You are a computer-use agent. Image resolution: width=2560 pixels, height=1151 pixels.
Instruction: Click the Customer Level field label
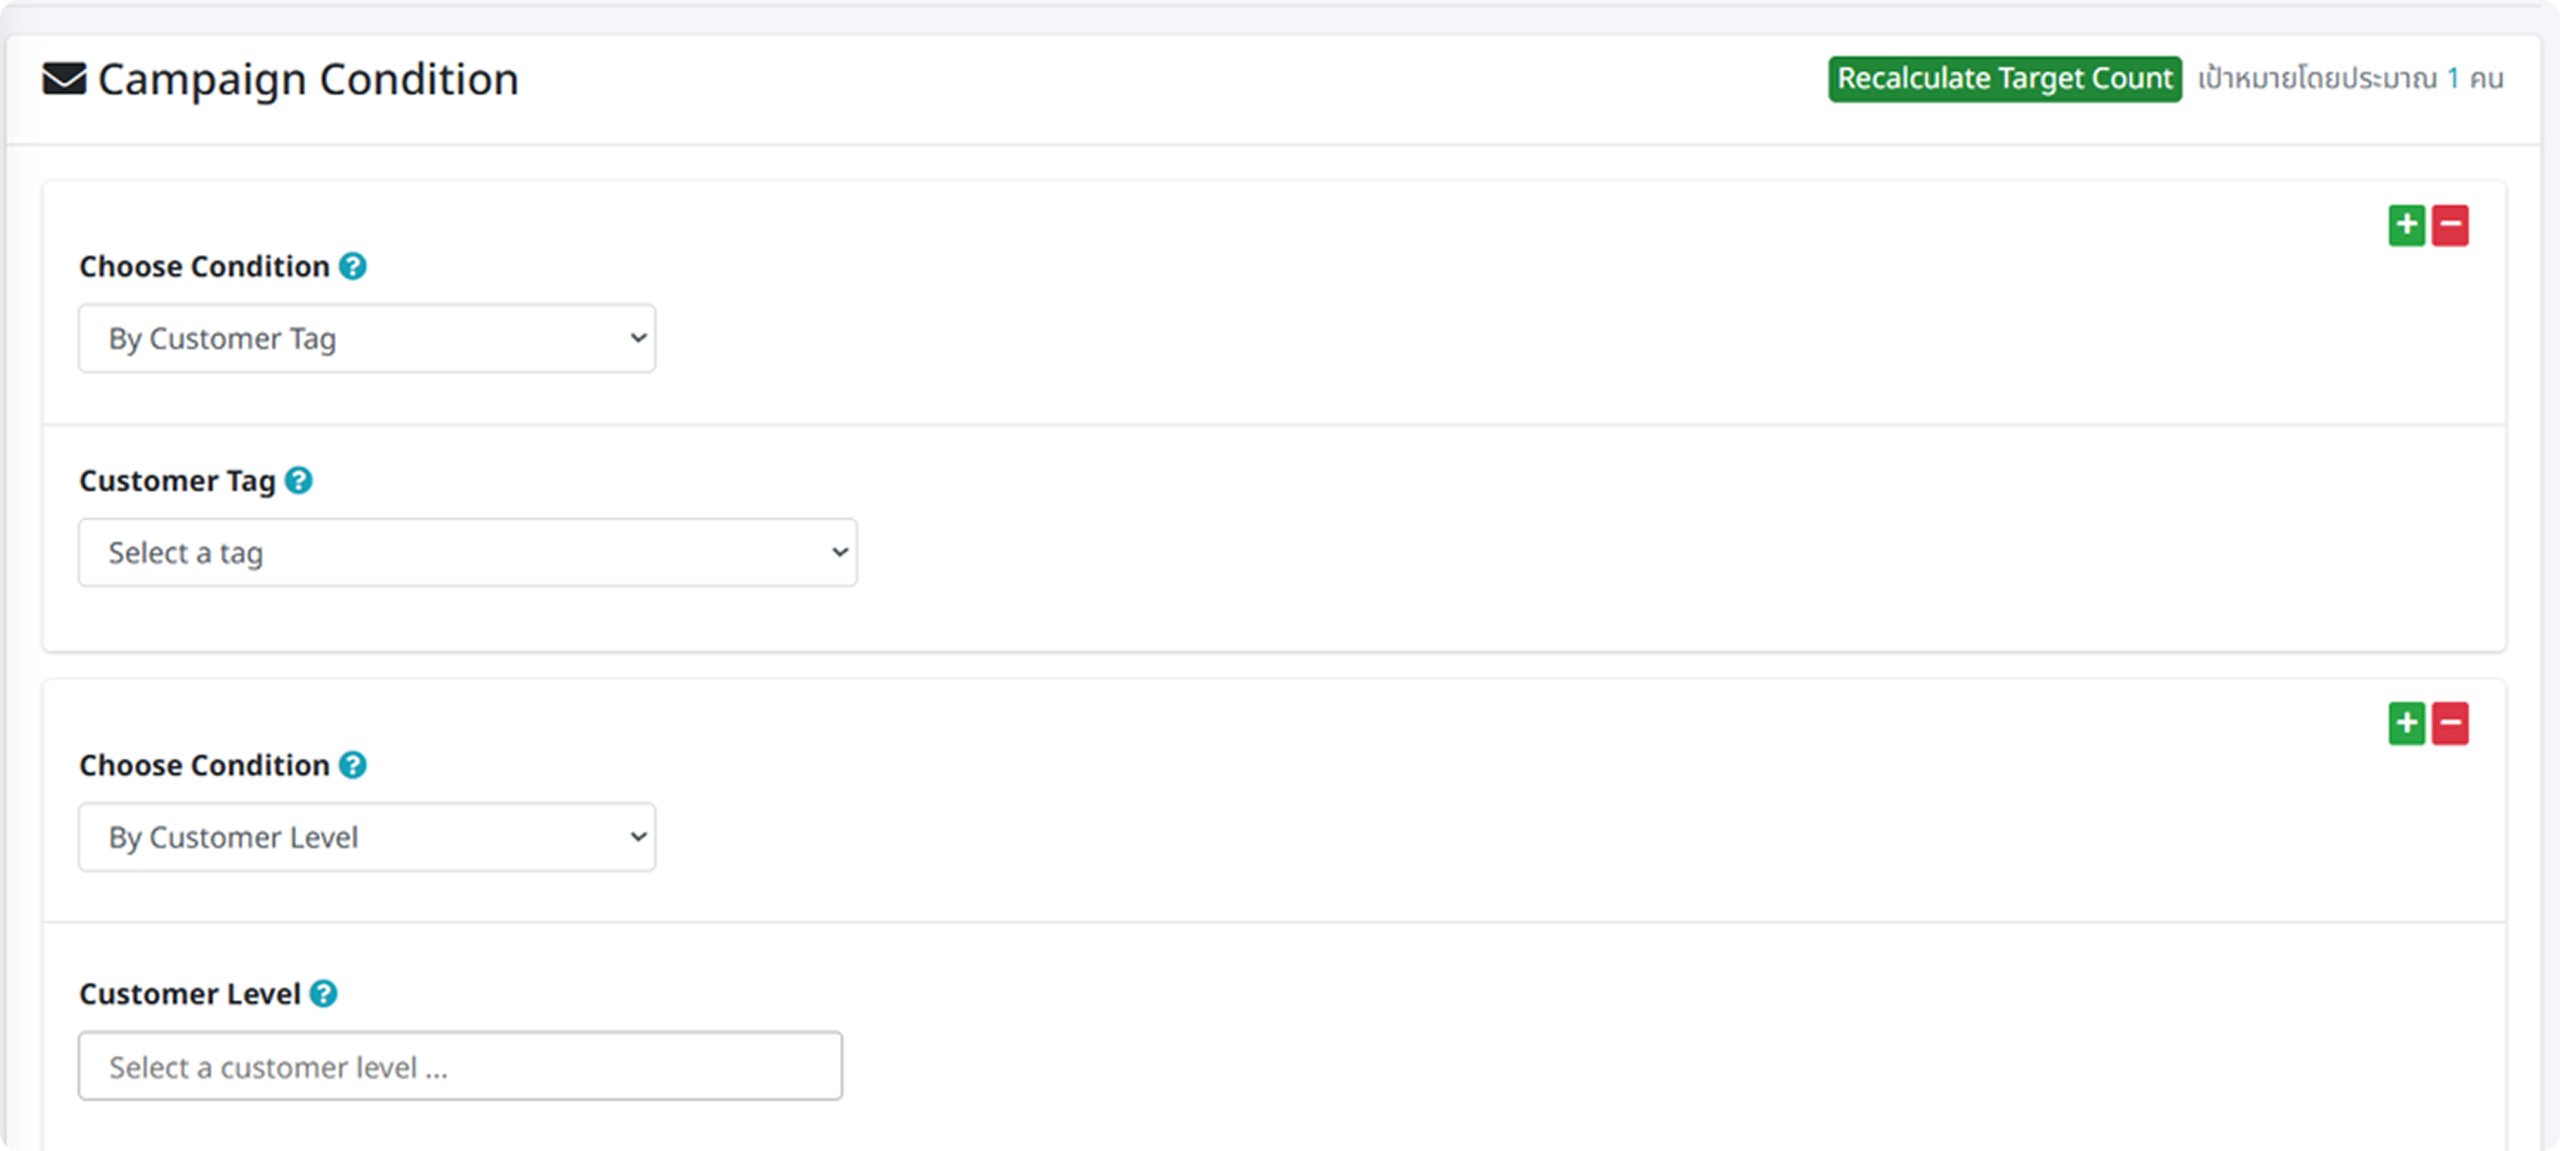tap(190, 994)
